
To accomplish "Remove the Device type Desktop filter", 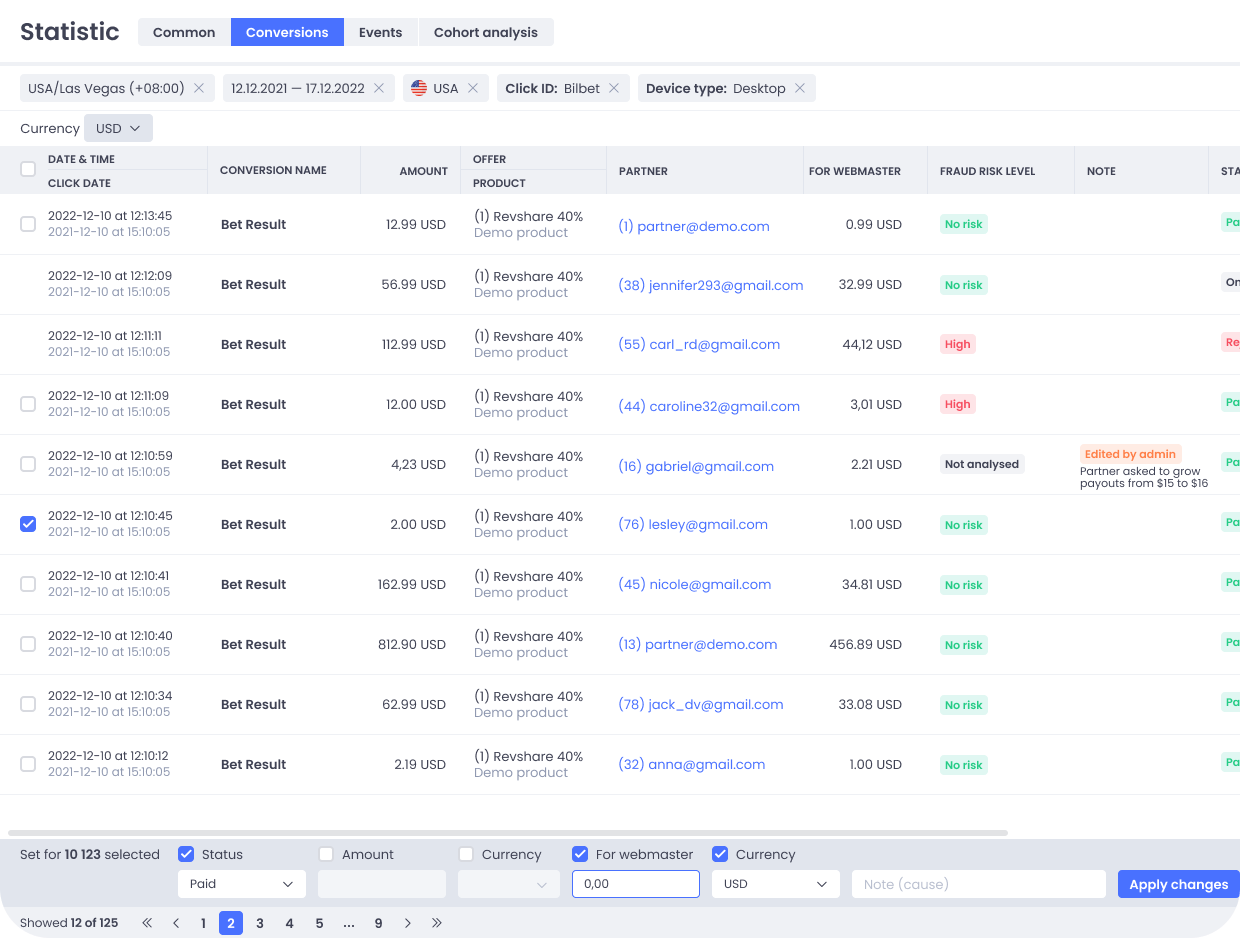I will (x=800, y=88).
